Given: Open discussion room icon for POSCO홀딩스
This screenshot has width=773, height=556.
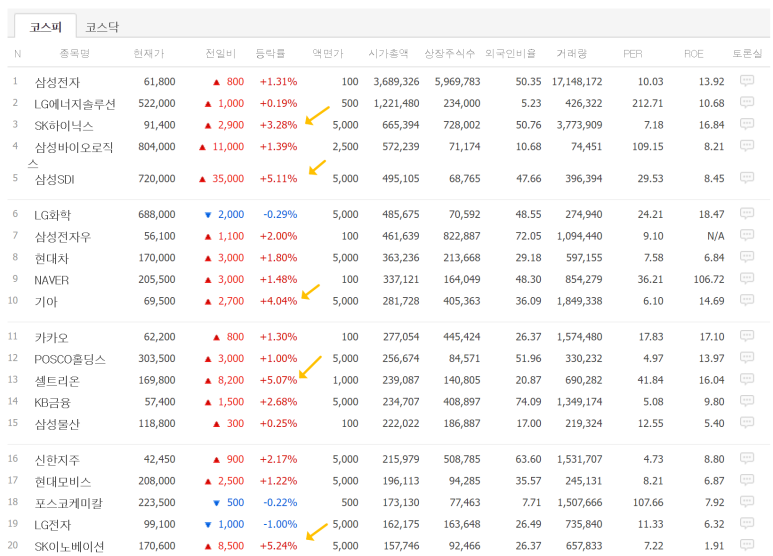Looking at the screenshot, I should tap(747, 358).
